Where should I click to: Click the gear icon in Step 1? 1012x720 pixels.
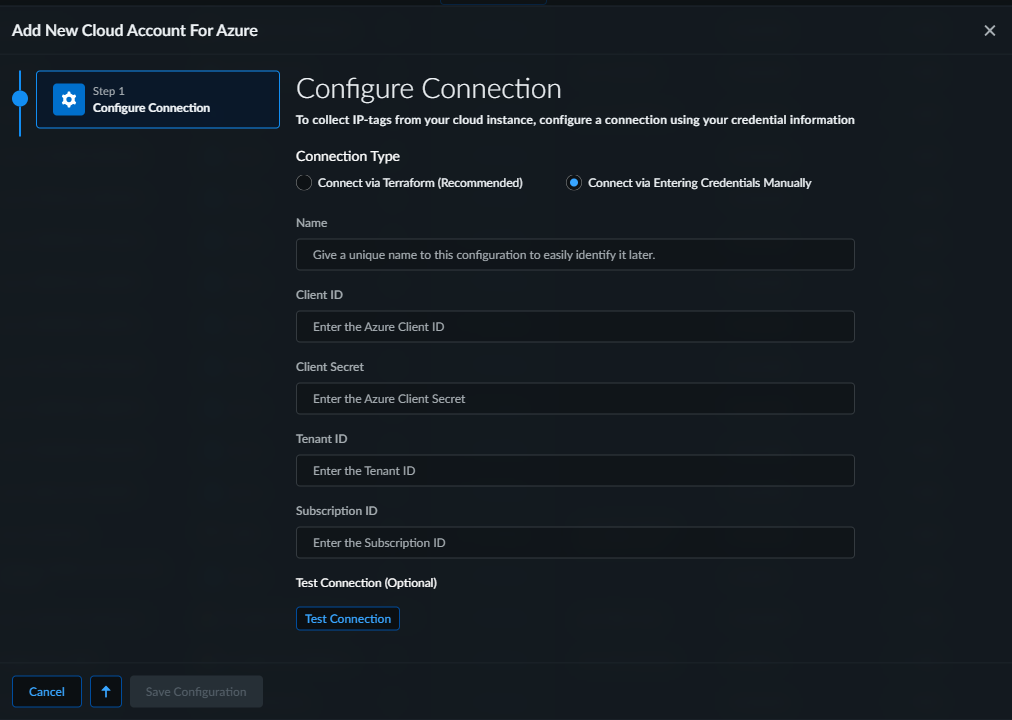pos(69,100)
